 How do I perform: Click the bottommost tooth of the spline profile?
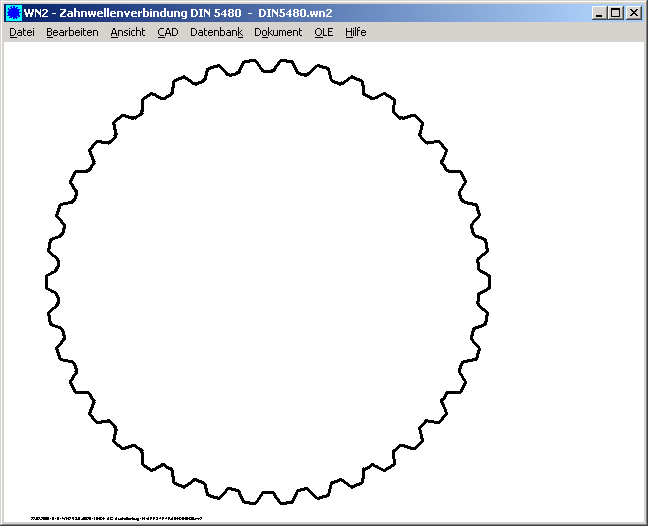tap(268, 497)
